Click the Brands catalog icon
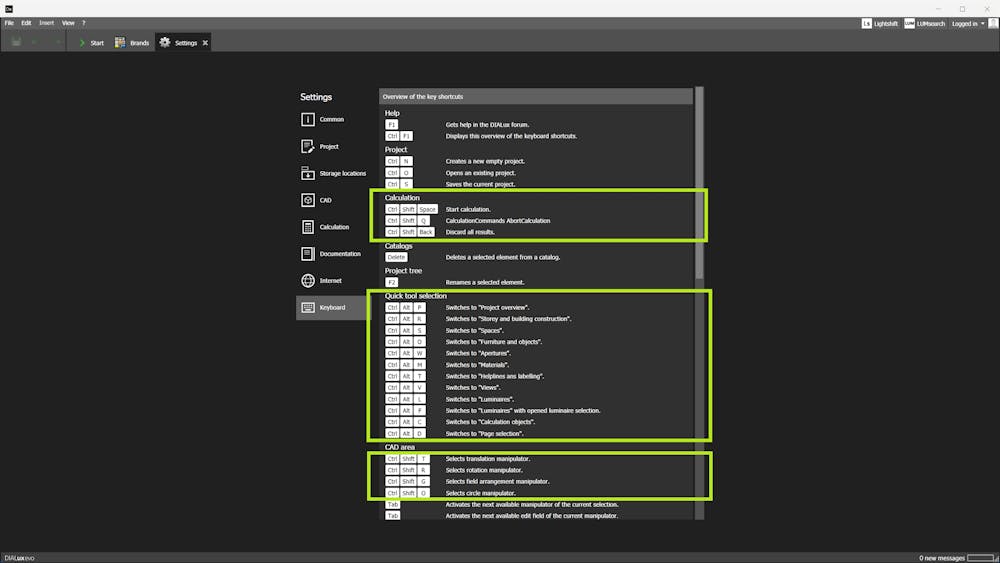The width and height of the screenshot is (1000, 563). (x=120, y=43)
